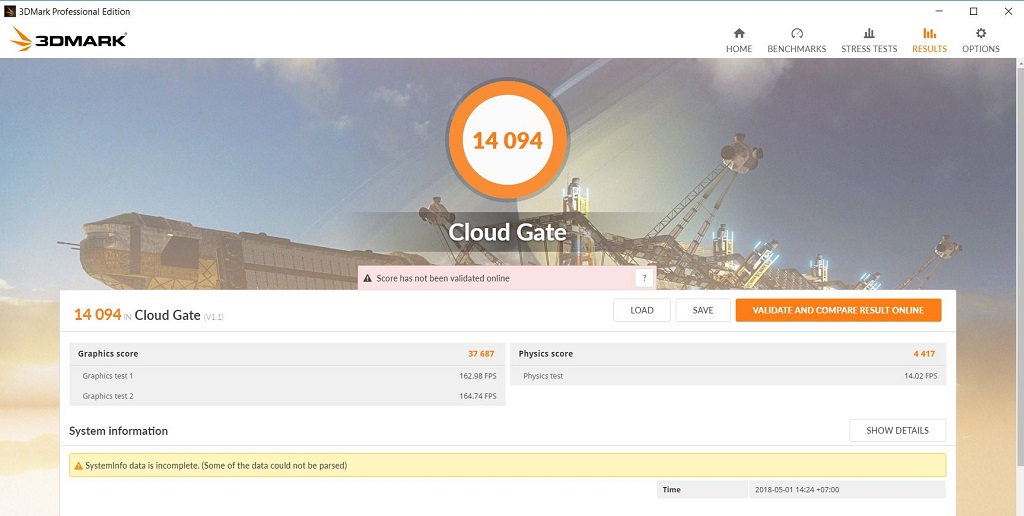Open the Home icon in navigation
The image size is (1024, 516).
pyautogui.click(x=739, y=33)
